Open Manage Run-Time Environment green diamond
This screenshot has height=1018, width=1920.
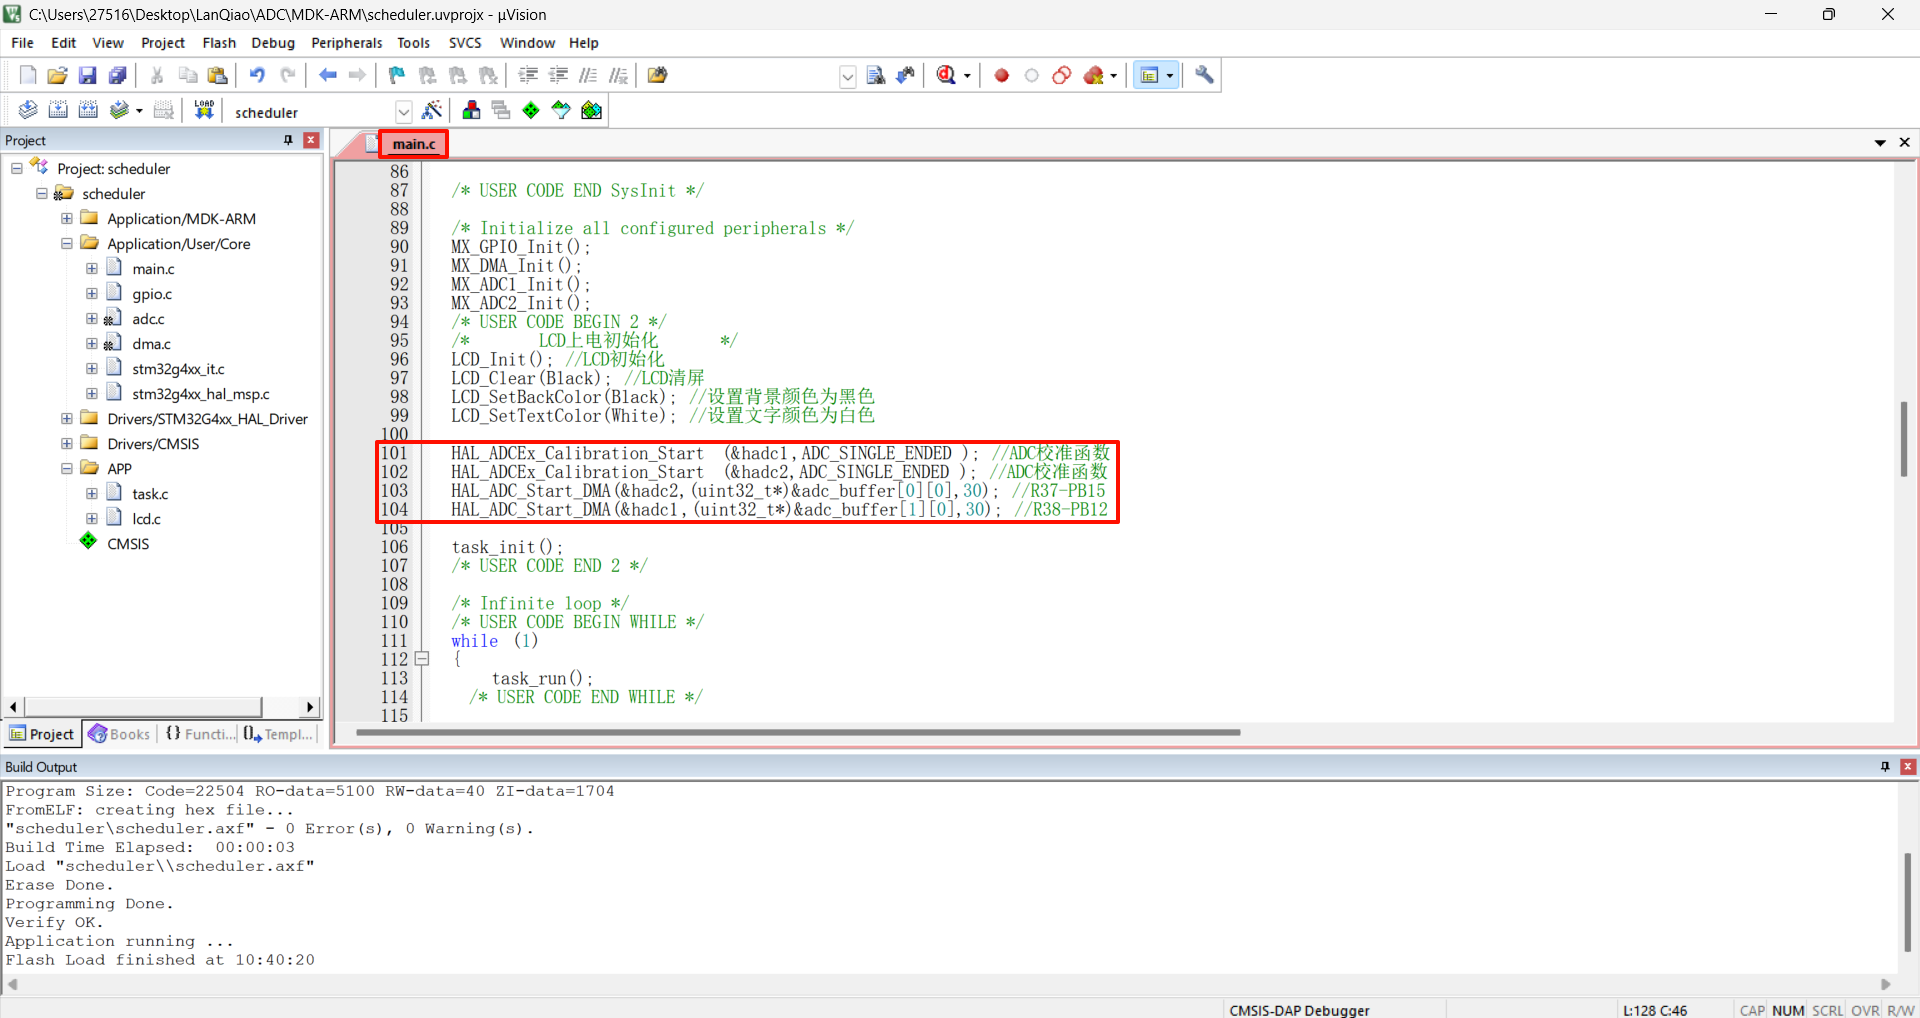click(x=531, y=110)
